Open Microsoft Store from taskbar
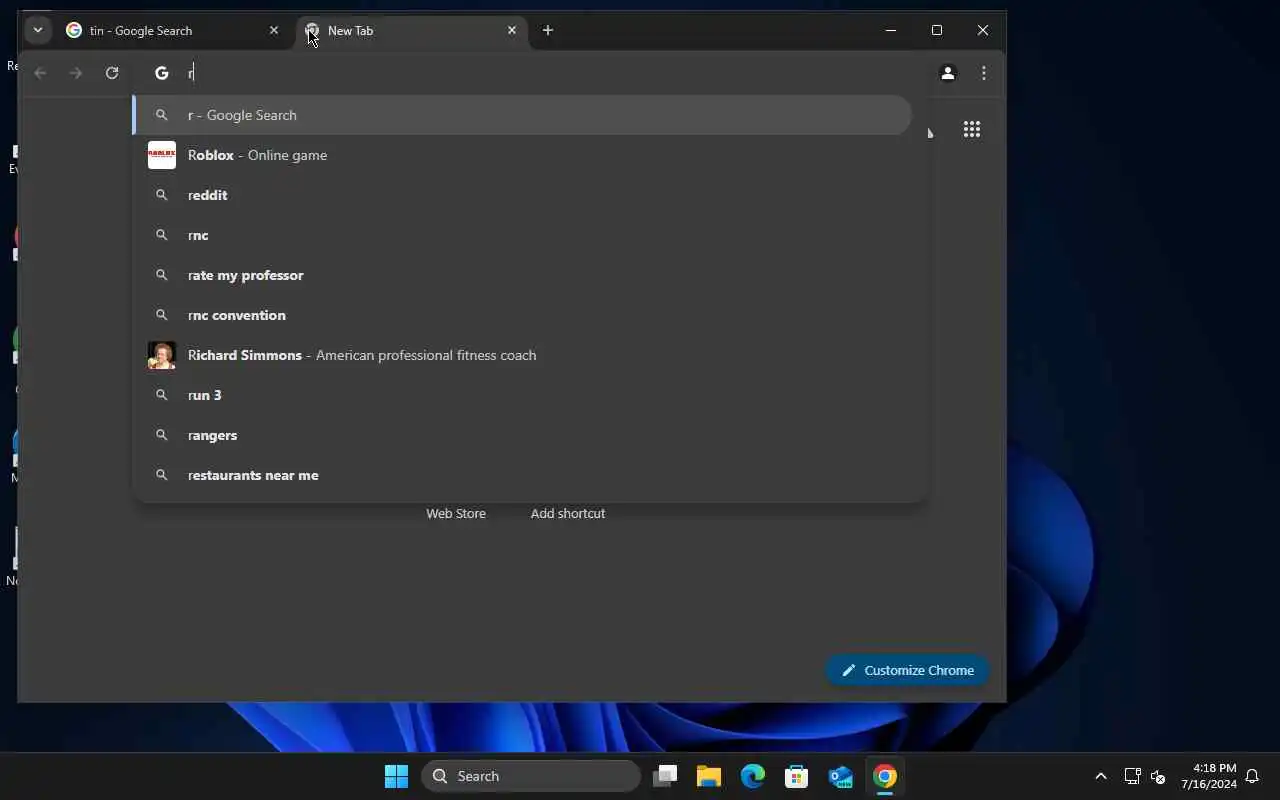Image resolution: width=1280 pixels, height=800 pixels. (x=797, y=776)
